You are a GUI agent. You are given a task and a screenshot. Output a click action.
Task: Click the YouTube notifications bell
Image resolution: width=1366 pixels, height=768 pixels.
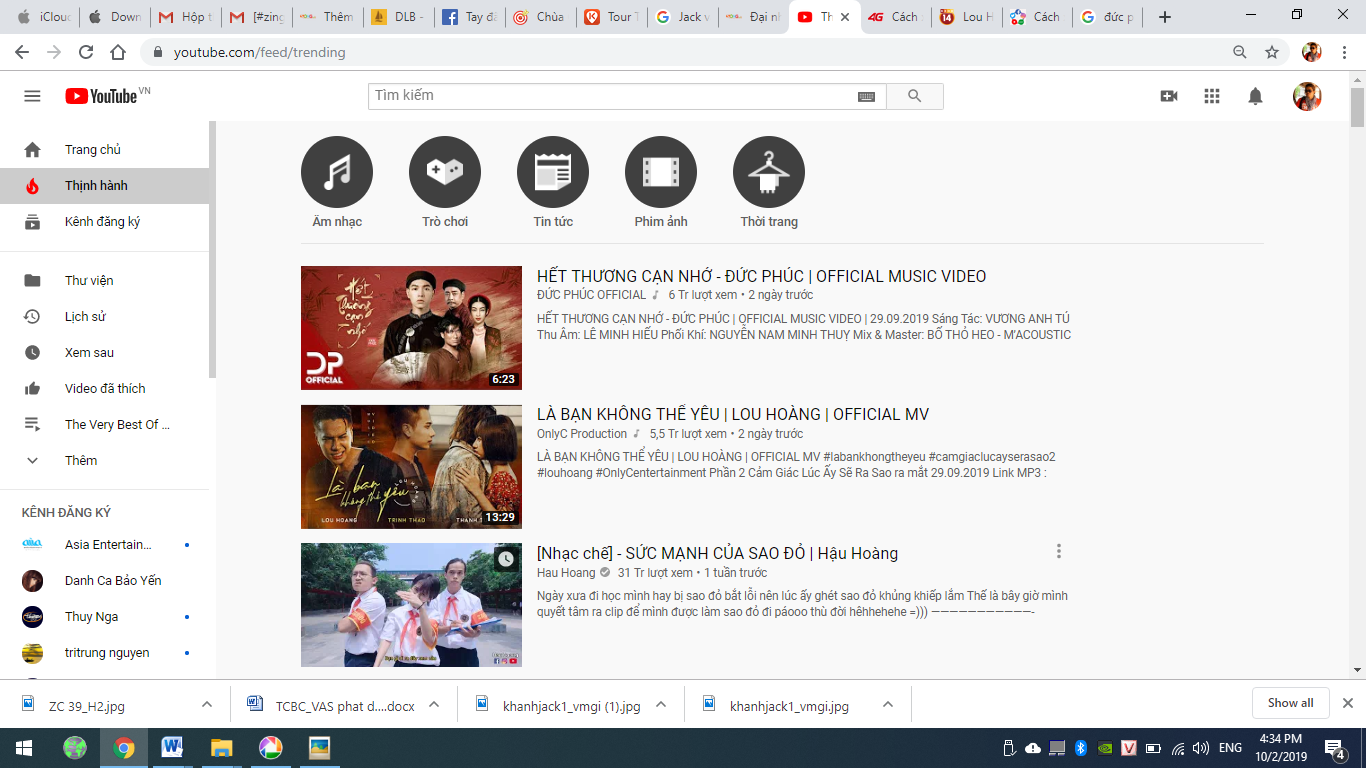pyautogui.click(x=1255, y=96)
